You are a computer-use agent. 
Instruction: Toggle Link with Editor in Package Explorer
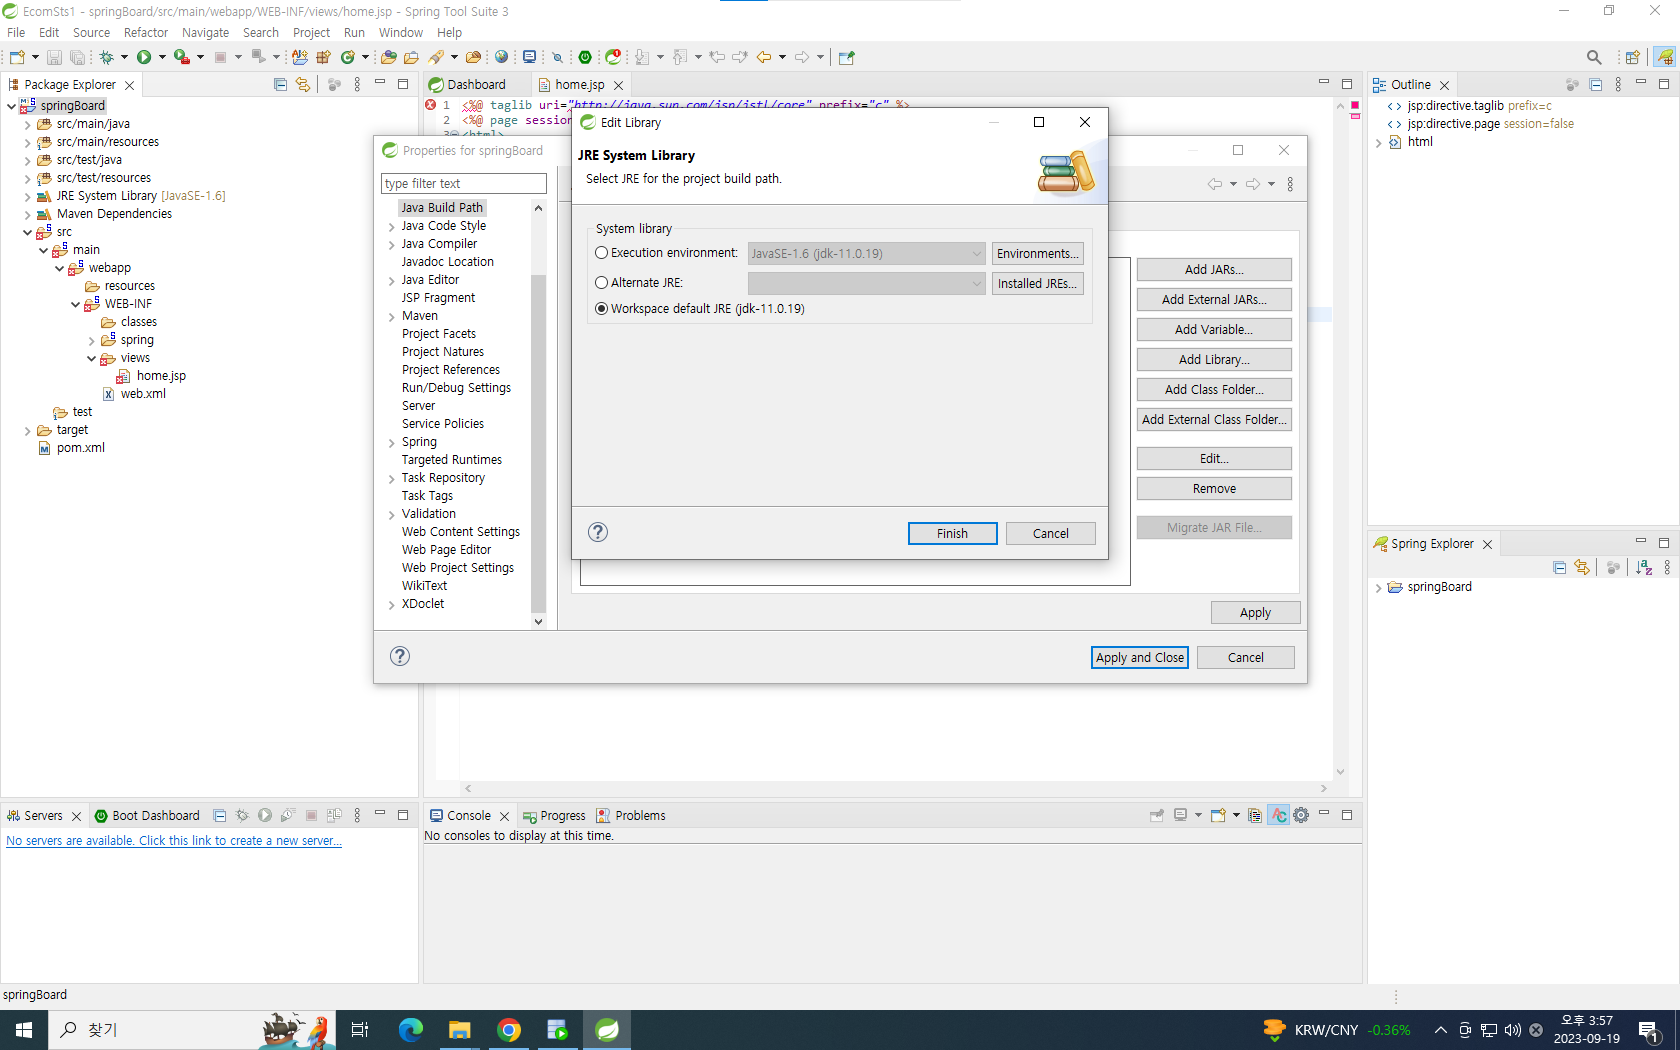point(303,85)
